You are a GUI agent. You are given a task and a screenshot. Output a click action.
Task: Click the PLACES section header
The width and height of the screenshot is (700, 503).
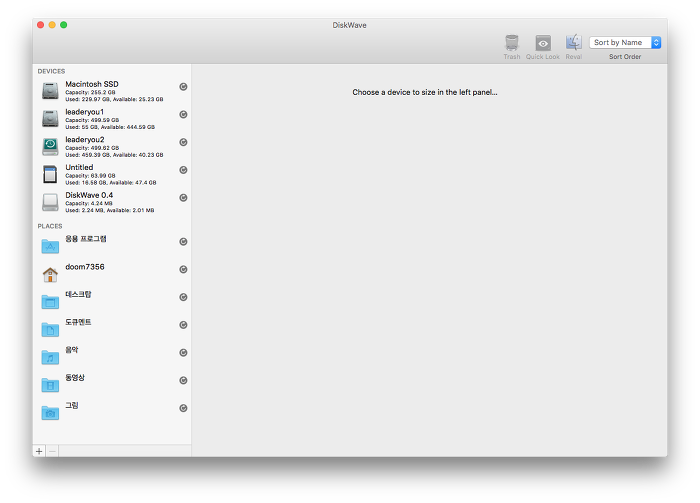tap(50, 226)
